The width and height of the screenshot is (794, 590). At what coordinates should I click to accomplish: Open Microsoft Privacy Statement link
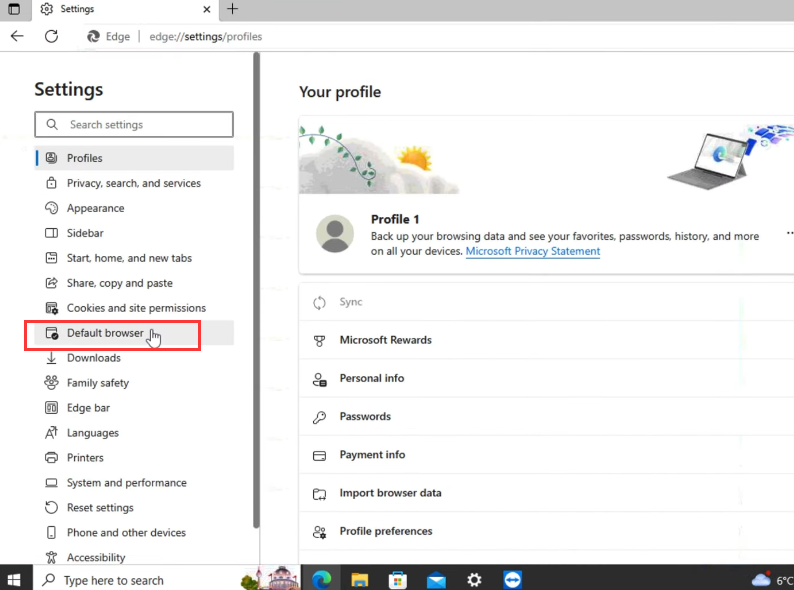pyautogui.click(x=533, y=251)
